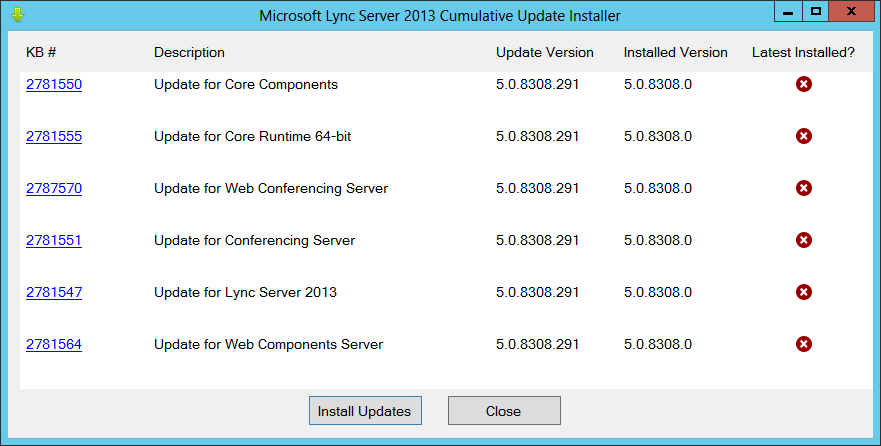The height and width of the screenshot is (446, 881).
Task: Click the installer app icon in title bar
Action: click(x=18, y=15)
